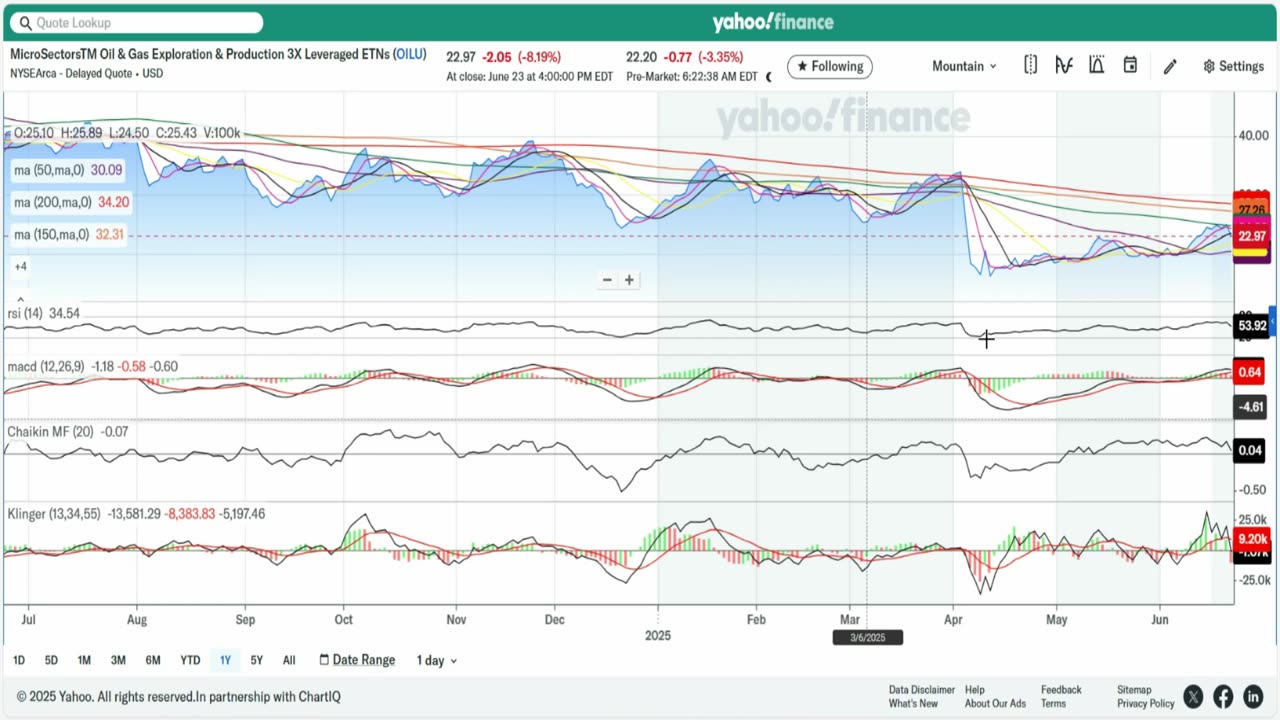
Task: Click the search magnifier in Quote Lookup
Action: click(x=25, y=22)
